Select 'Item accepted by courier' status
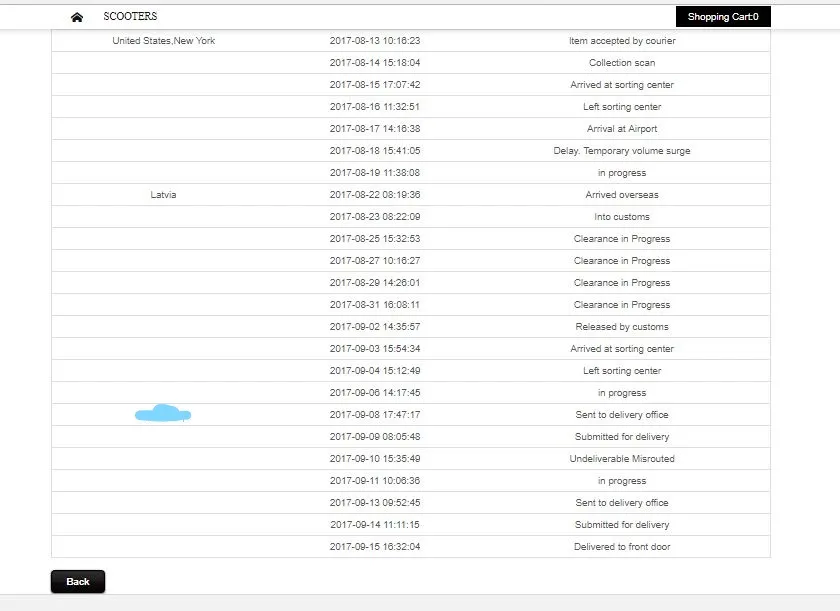 point(622,41)
